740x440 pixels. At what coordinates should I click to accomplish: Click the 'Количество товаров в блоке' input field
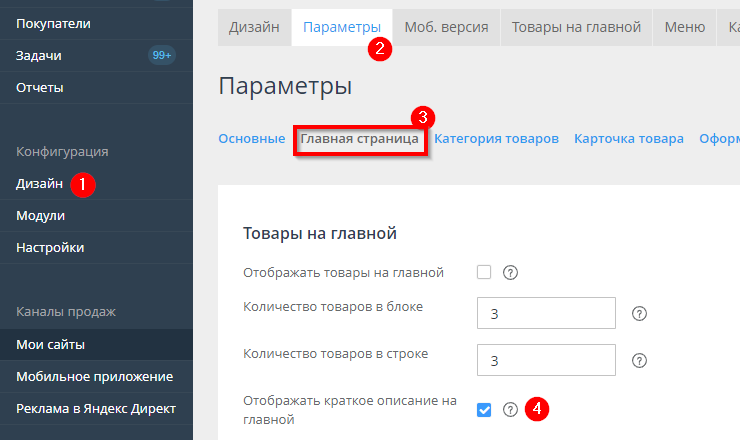click(546, 313)
